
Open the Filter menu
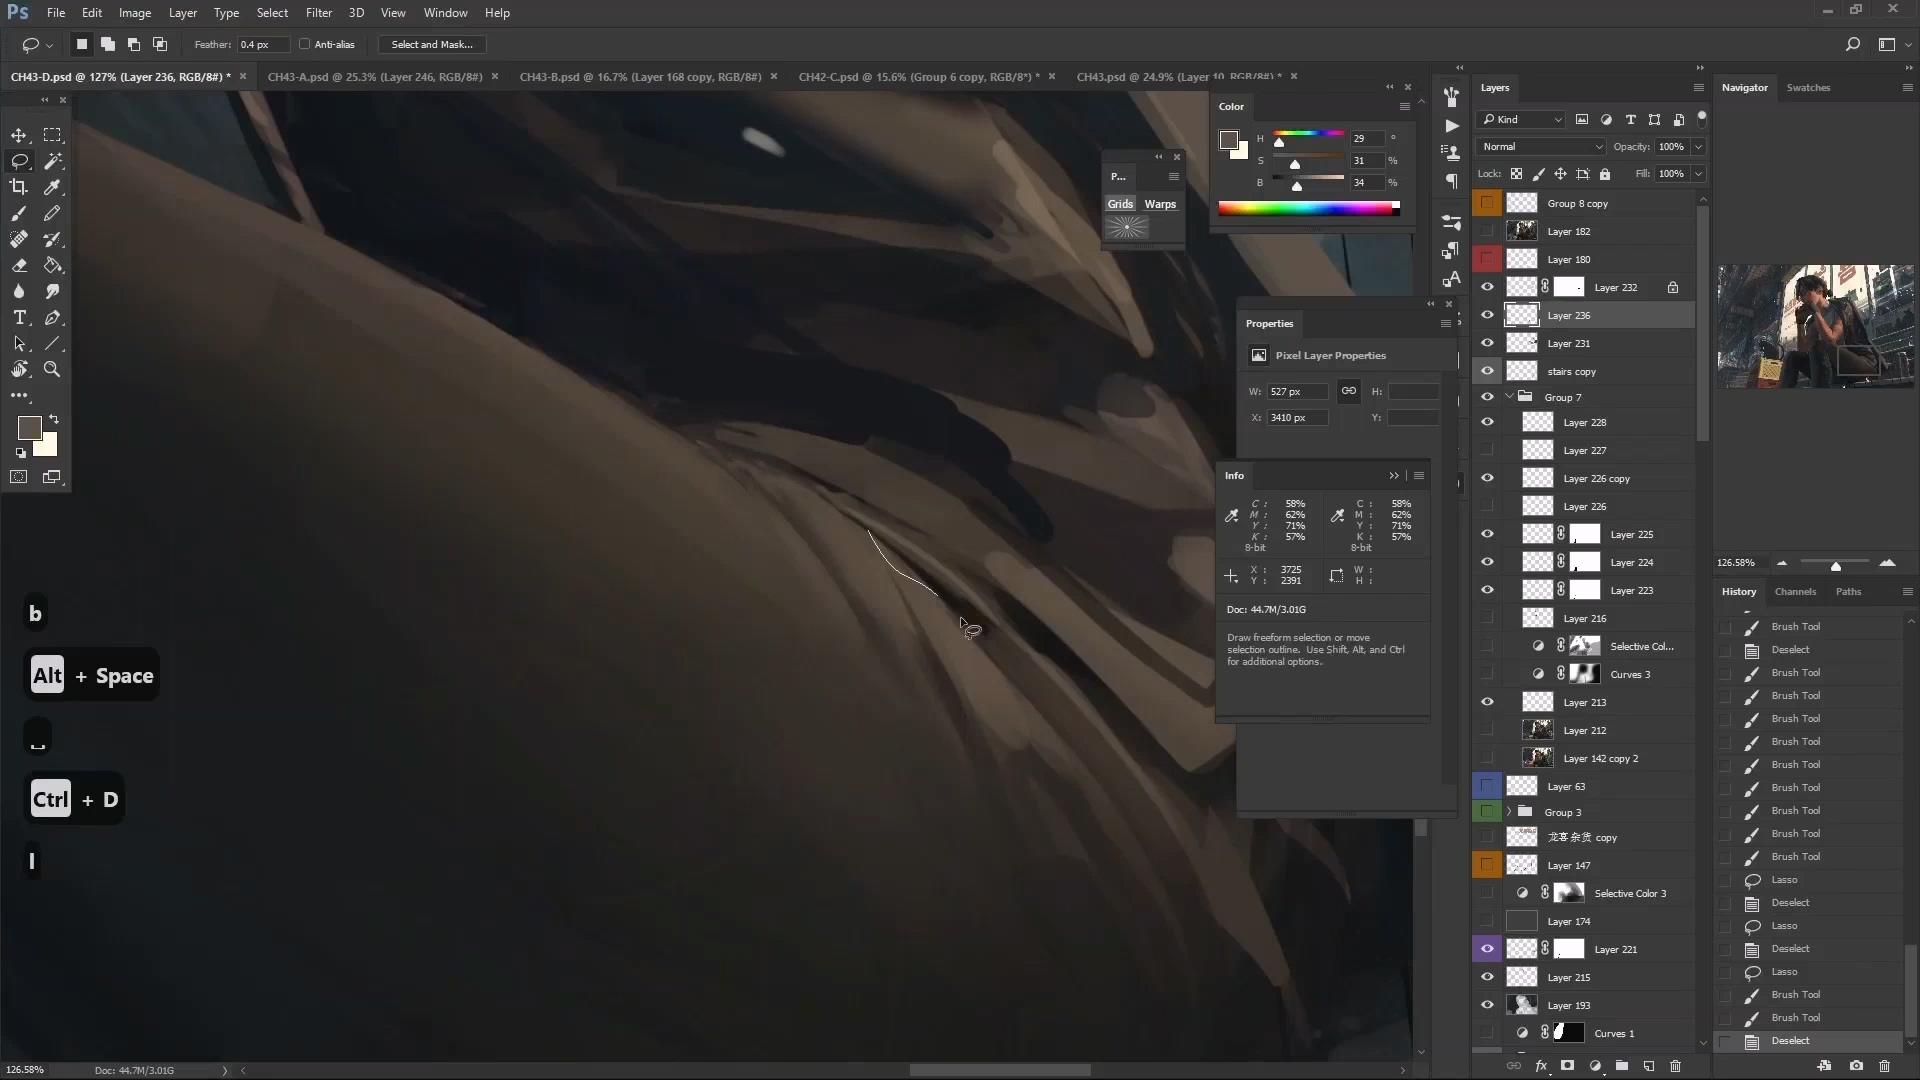(x=319, y=13)
